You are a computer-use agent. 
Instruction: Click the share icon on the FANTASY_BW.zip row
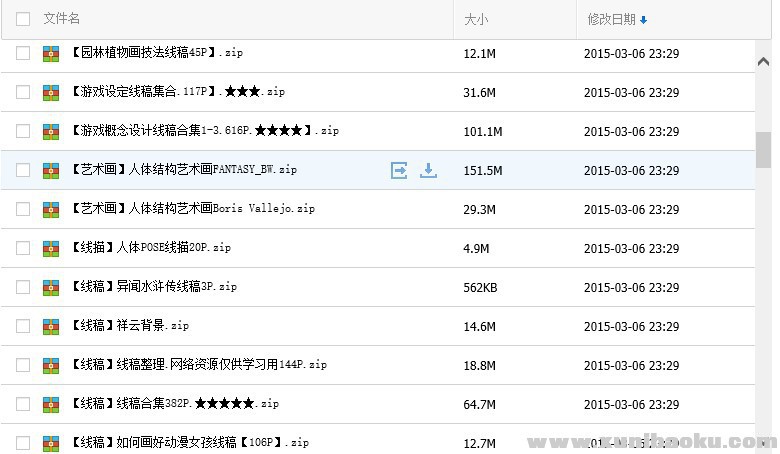(x=399, y=170)
